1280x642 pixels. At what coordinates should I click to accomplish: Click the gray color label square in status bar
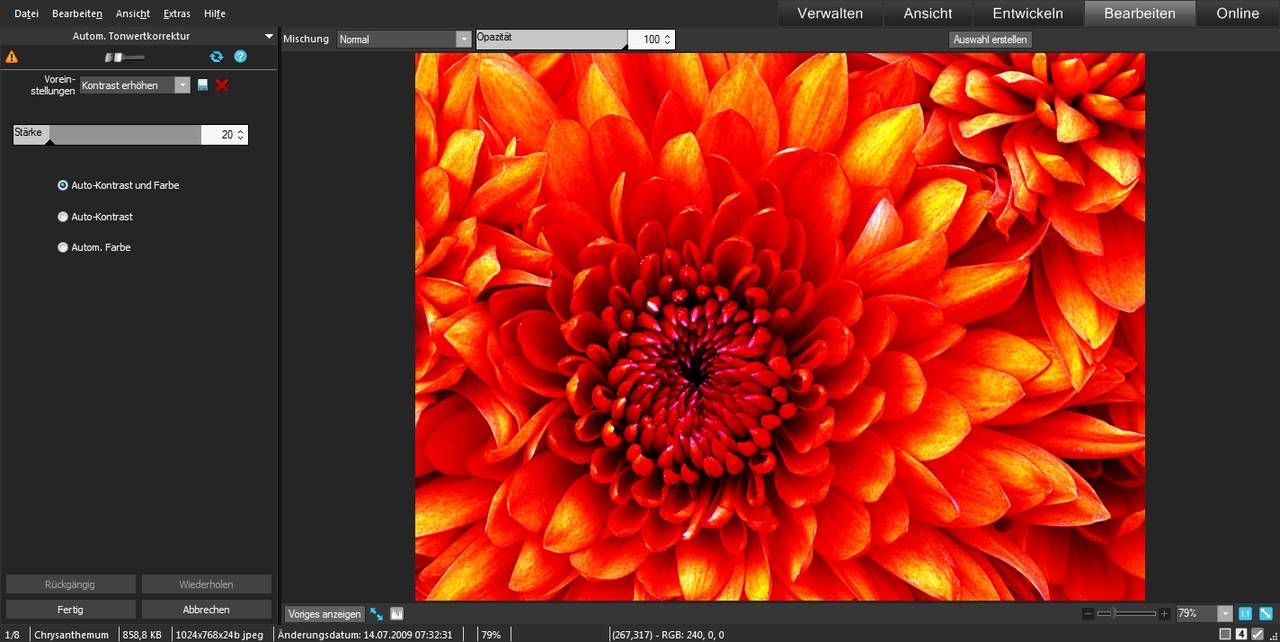1225,634
